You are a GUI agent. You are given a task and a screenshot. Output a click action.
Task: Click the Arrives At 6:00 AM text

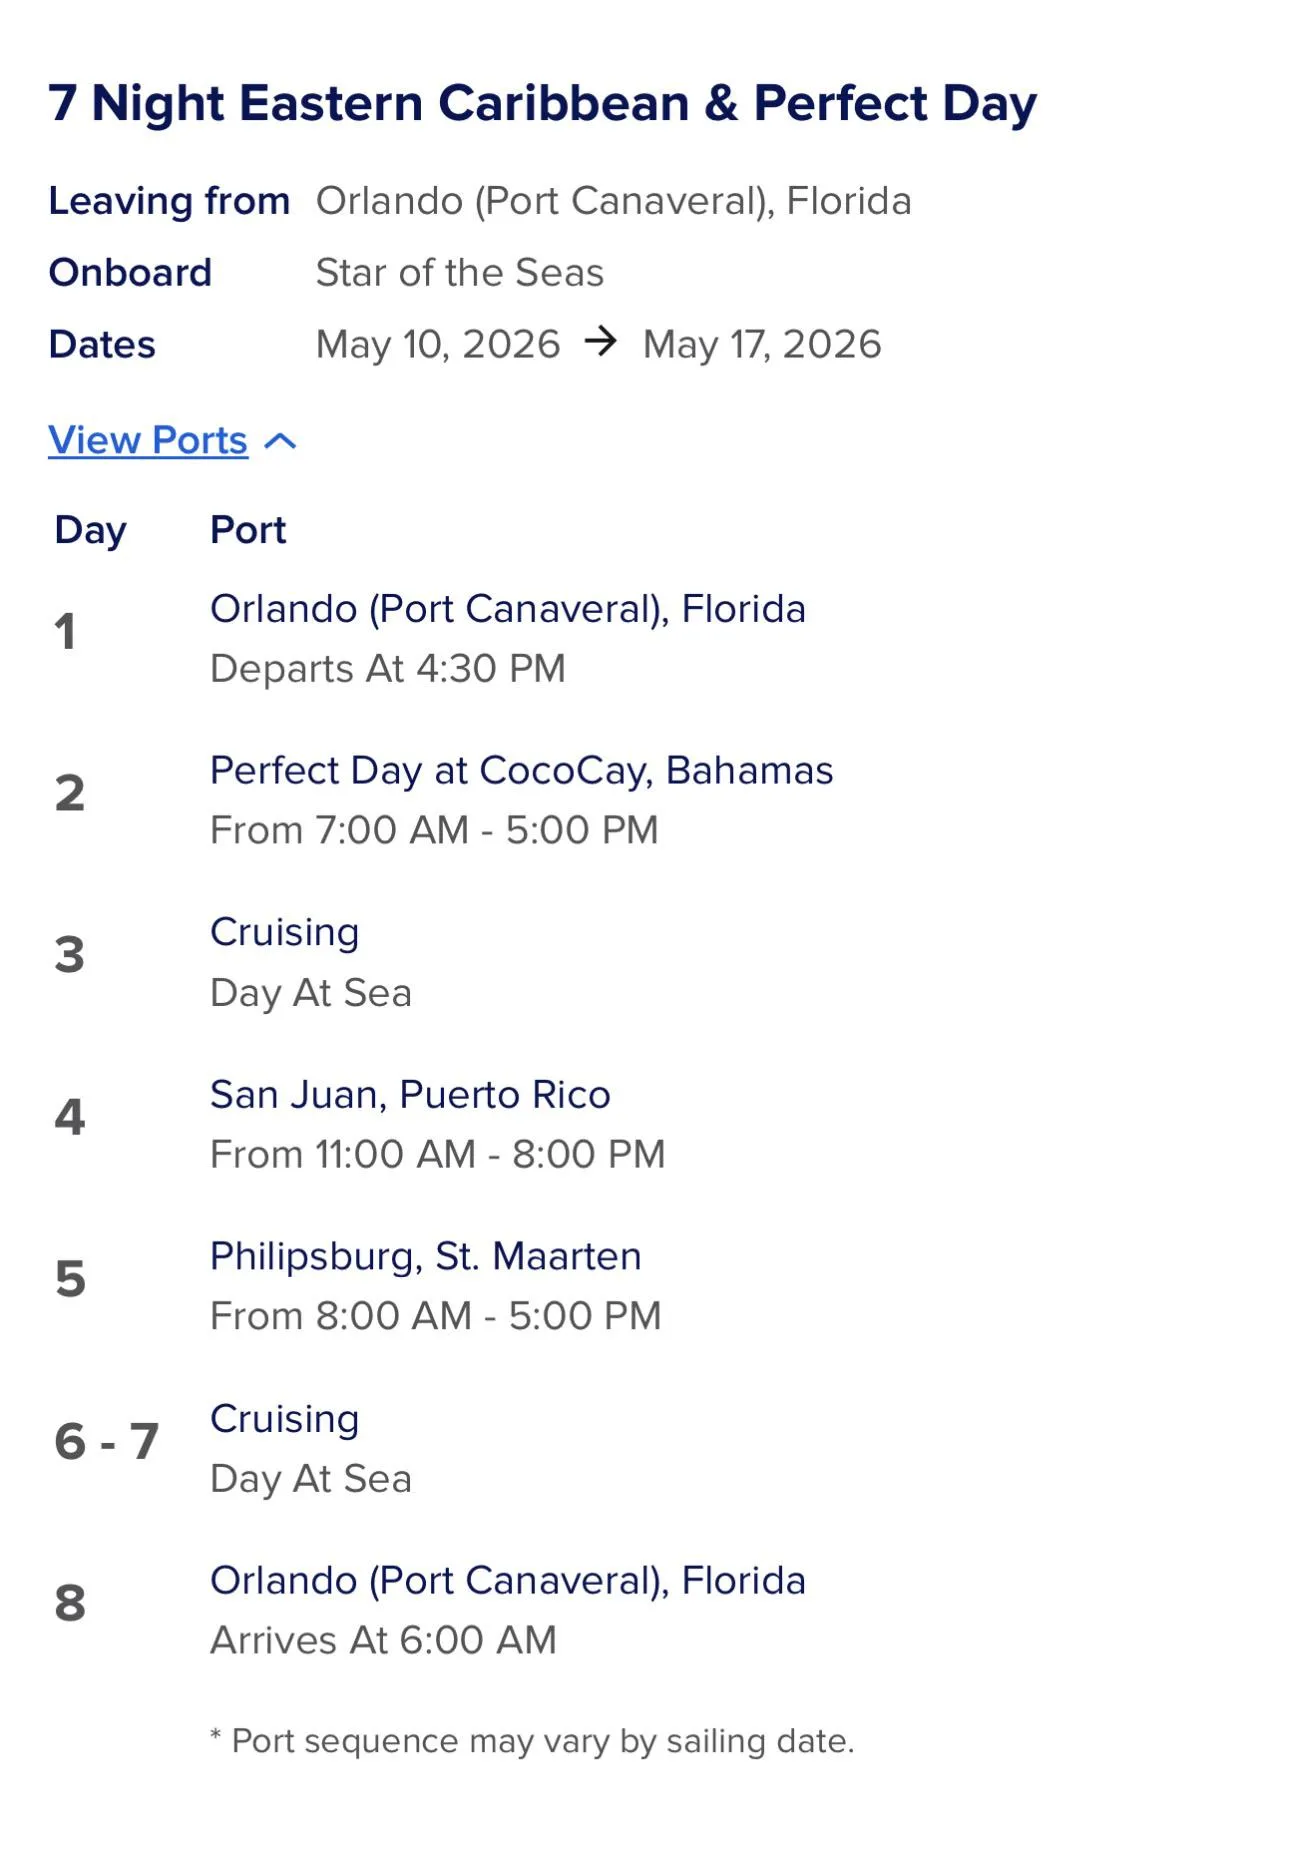point(383,1641)
